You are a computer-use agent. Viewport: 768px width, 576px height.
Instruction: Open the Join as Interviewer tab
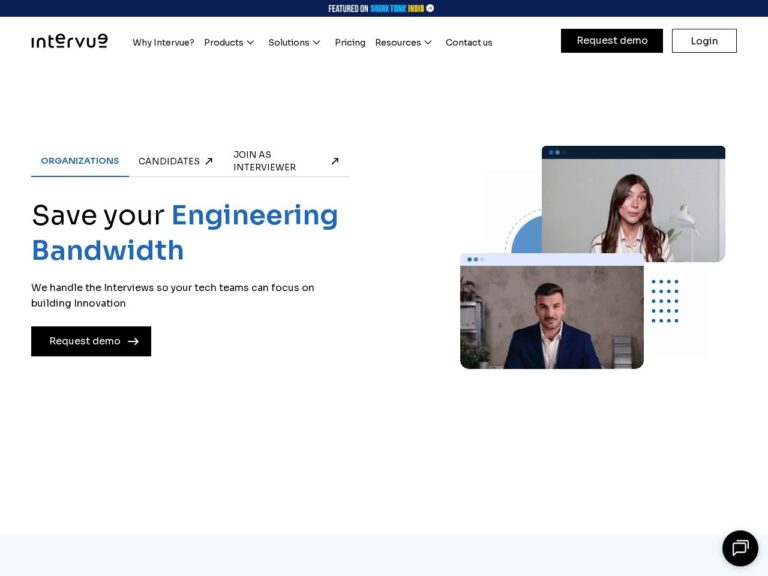pyautogui.click(x=265, y=161)
